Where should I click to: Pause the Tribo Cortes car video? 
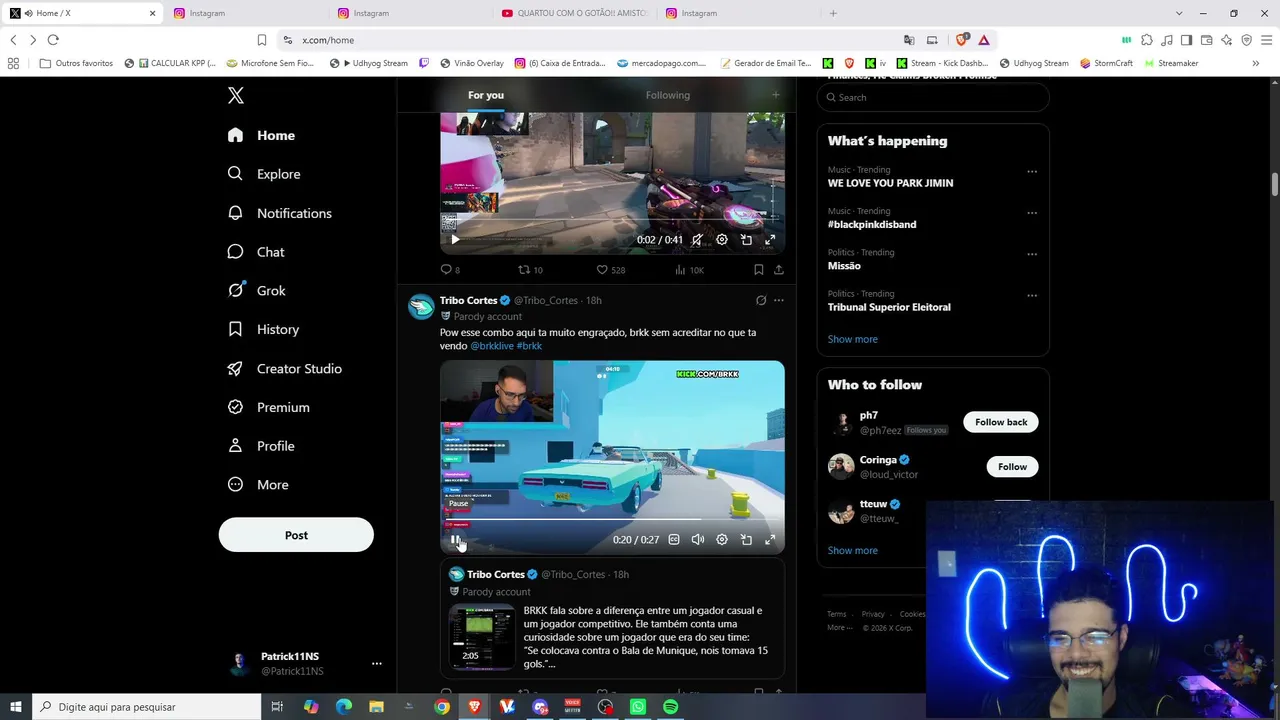coord(455,540)
